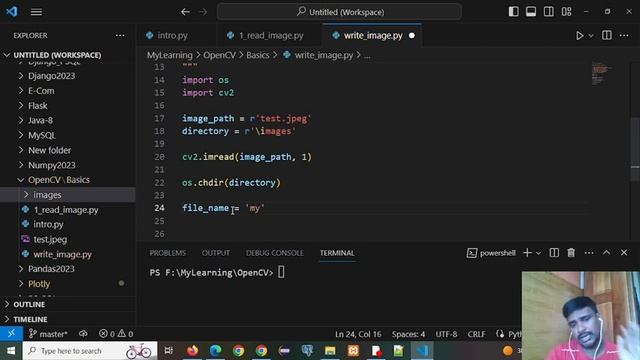
Task: Split the terminal
Action: tap(554, 253)
